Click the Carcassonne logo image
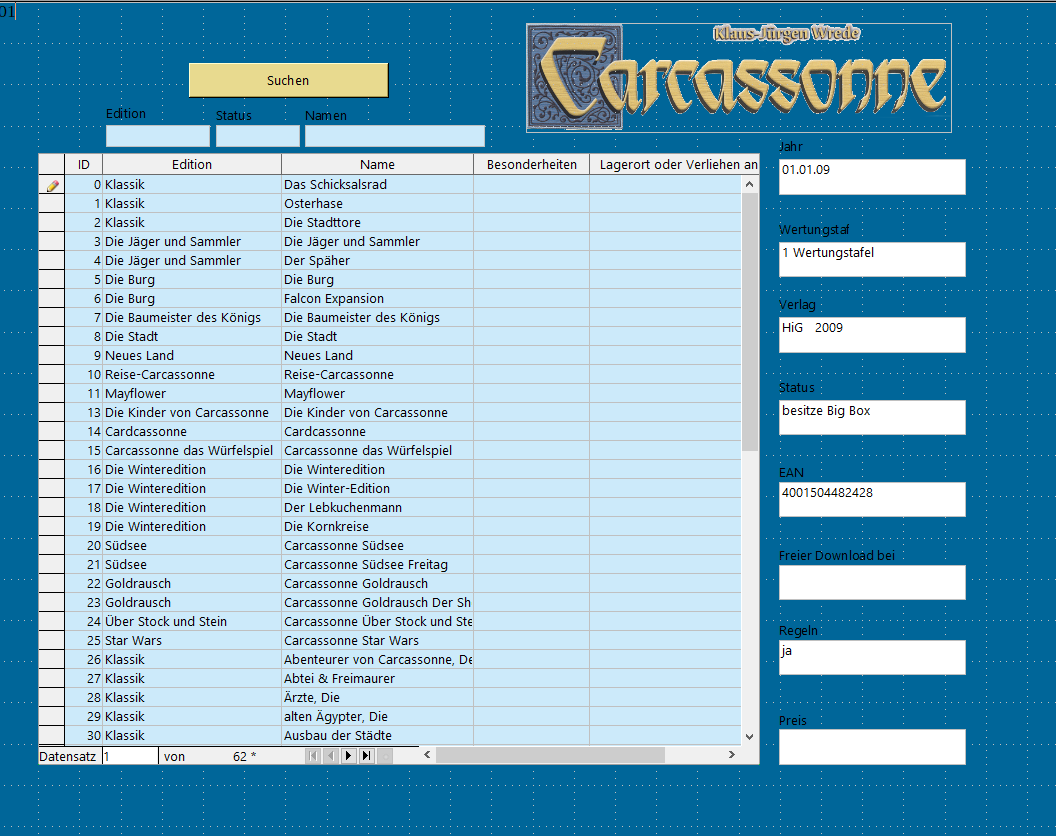Screen dimensions: 1056x836 coord(738,78)
